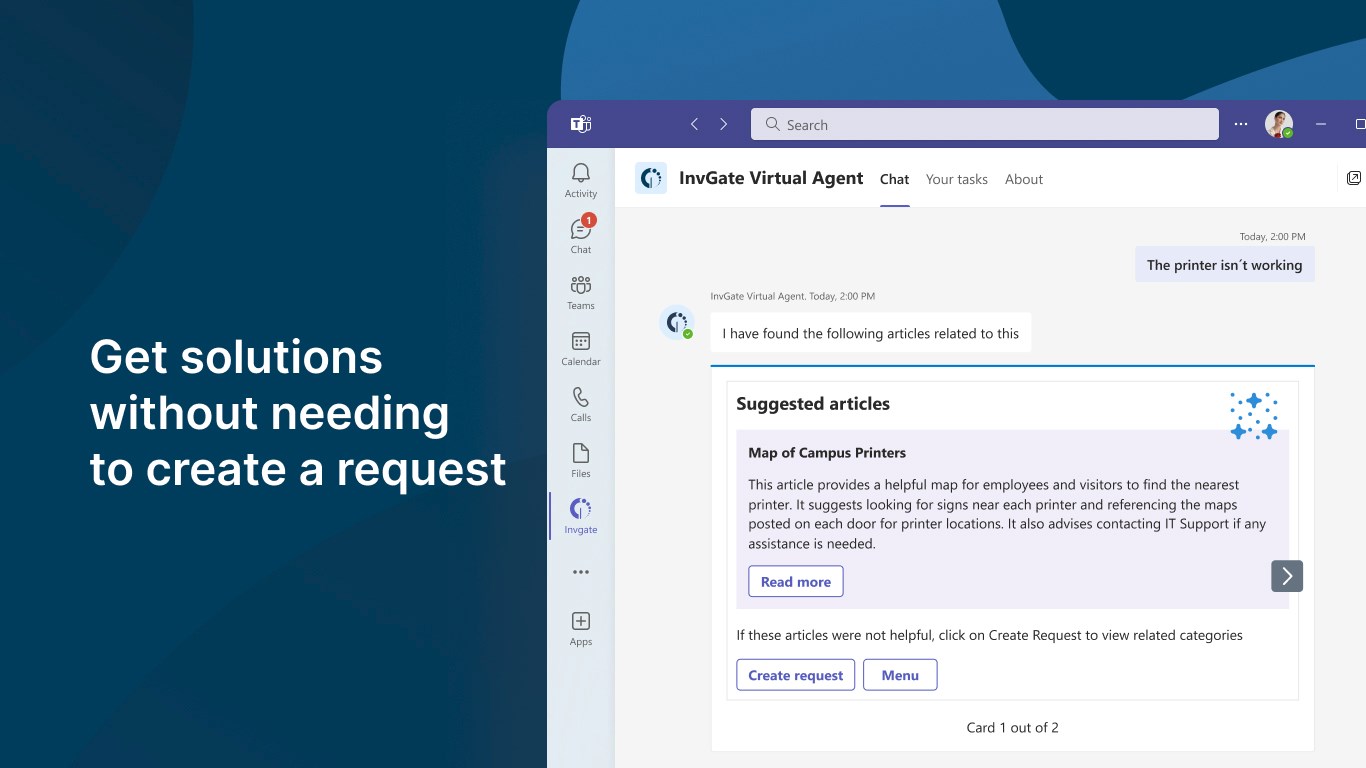Open the Apps store in sidebar

[x=581, y=629]
